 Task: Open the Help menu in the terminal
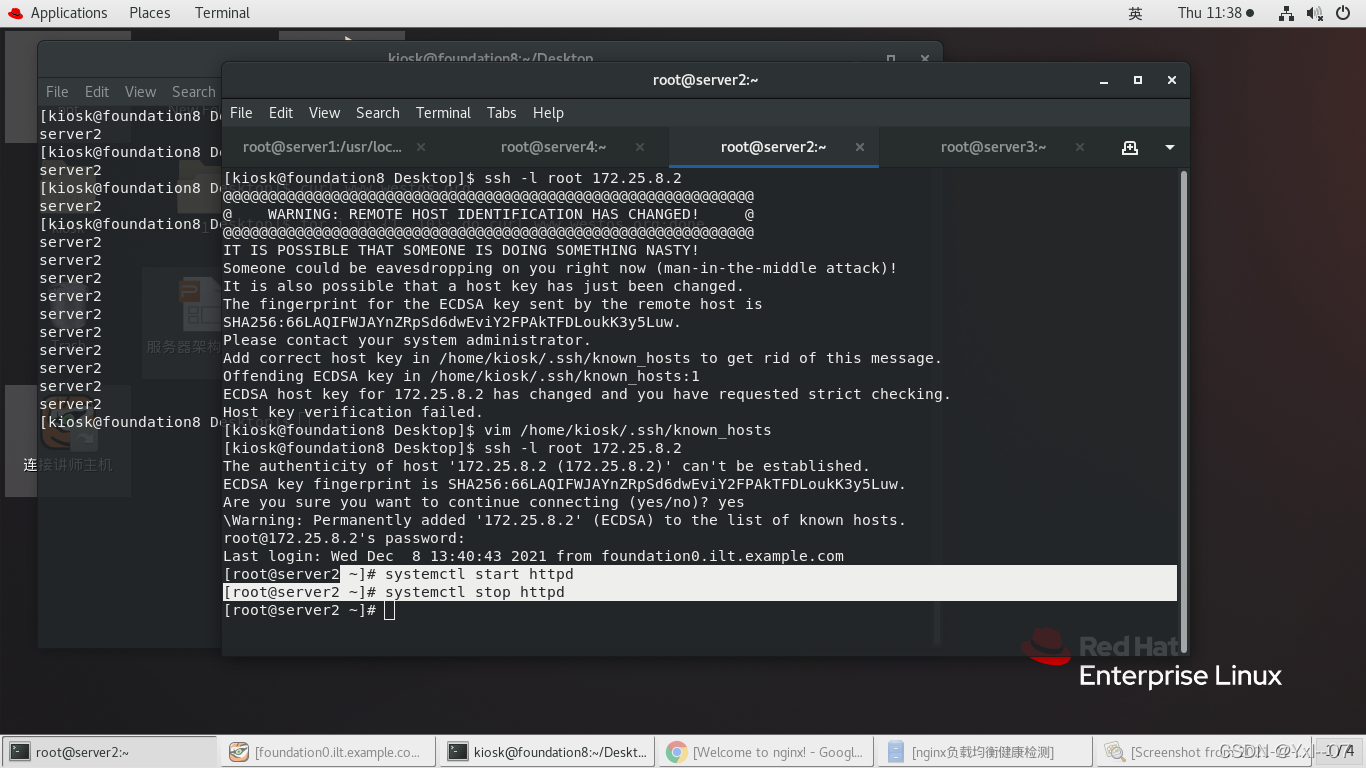[548, 113]
